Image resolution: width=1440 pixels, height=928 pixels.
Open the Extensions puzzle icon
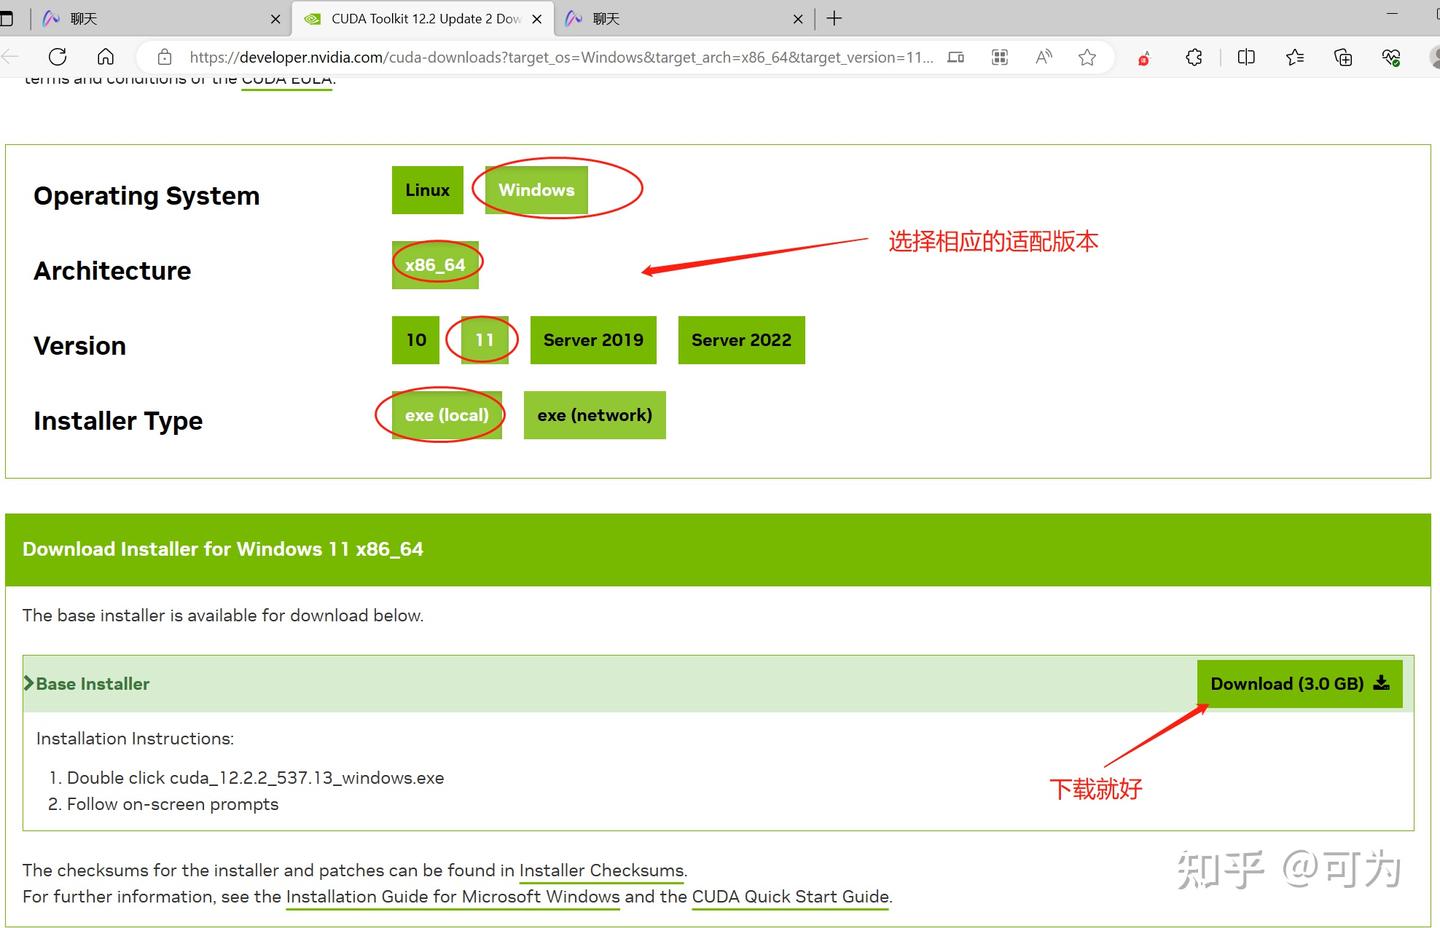point(1194,57)
